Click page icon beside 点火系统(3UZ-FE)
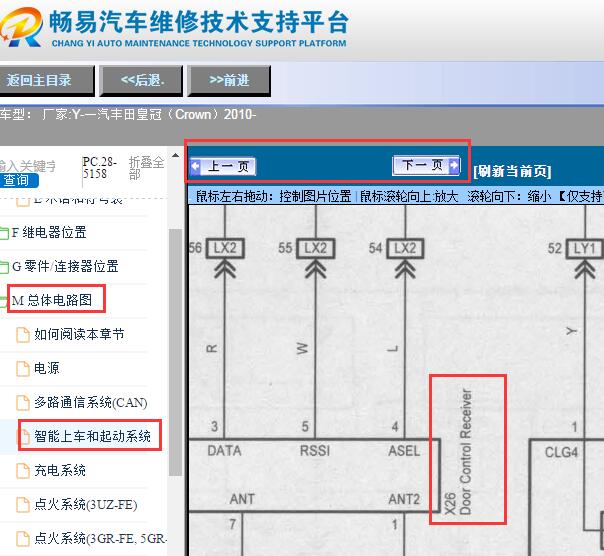This screenshot has height=556, width=604. (x=23, y=505)
